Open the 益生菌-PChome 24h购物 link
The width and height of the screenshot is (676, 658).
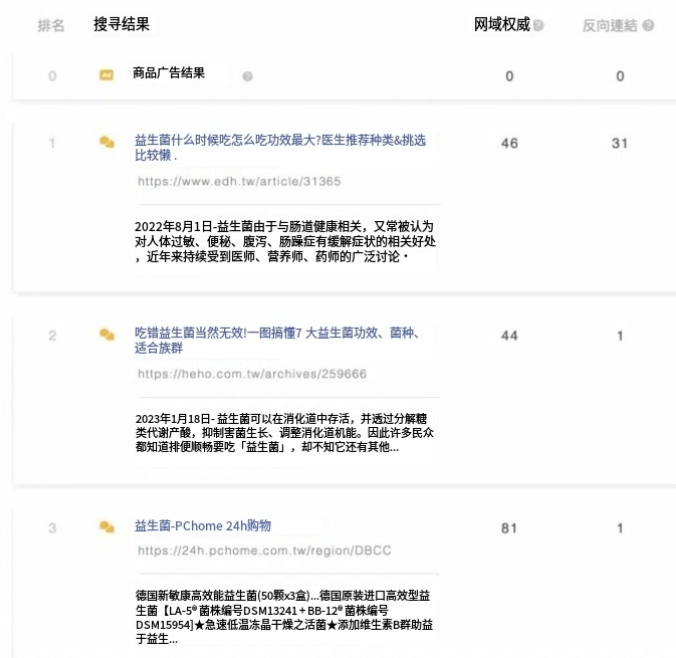[203, 526]
